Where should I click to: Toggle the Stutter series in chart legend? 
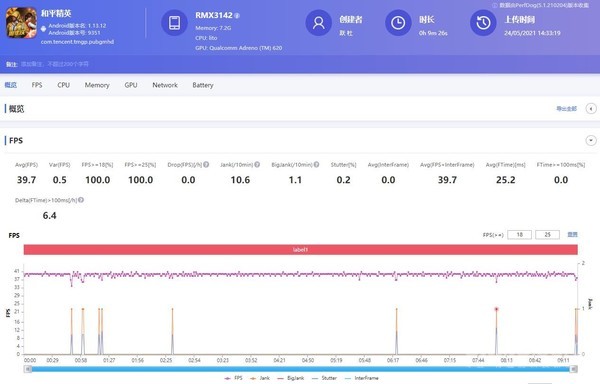(324, 378)
